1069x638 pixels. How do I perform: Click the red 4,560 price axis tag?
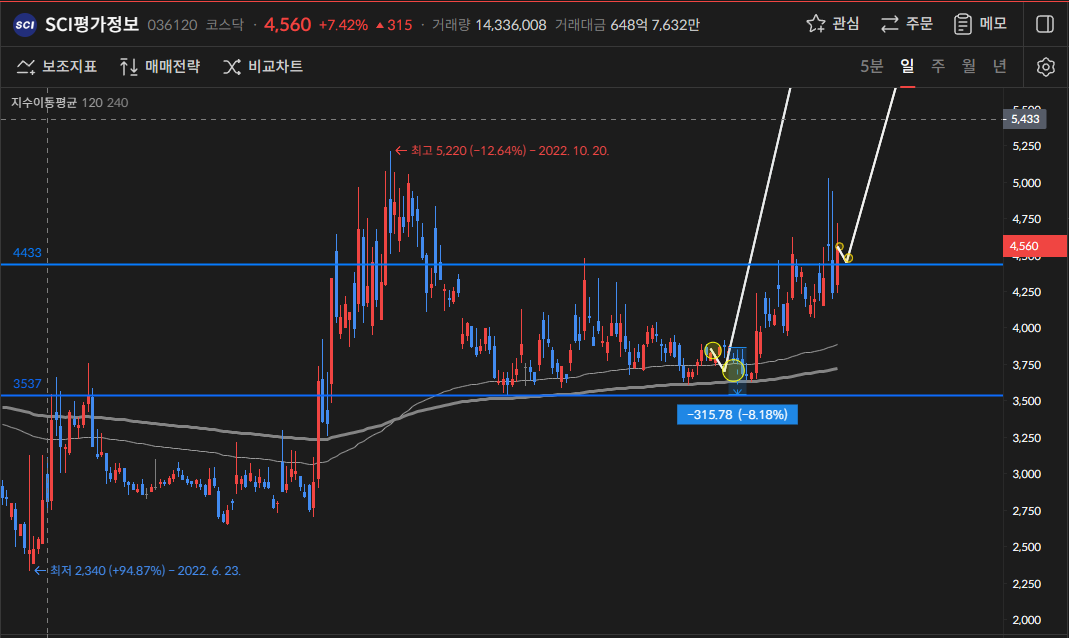(x=1035, y=246)
